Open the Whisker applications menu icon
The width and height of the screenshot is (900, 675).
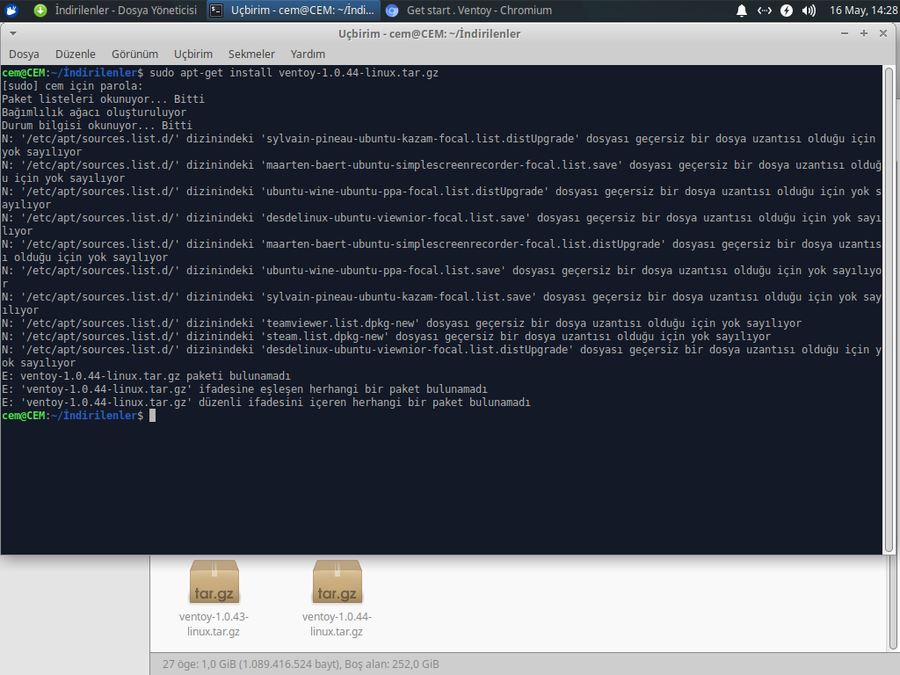(x=11, y=10)
